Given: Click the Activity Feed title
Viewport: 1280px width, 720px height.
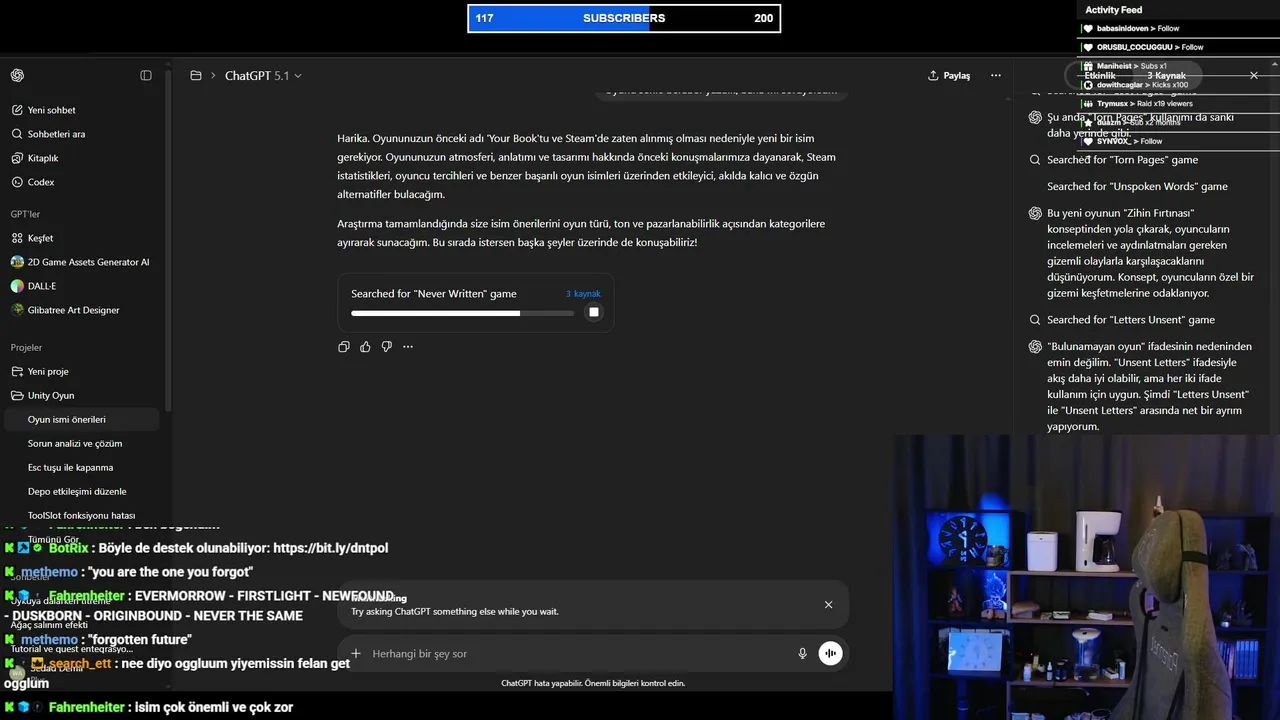Looking at the screenshot, I should 1114,10.
